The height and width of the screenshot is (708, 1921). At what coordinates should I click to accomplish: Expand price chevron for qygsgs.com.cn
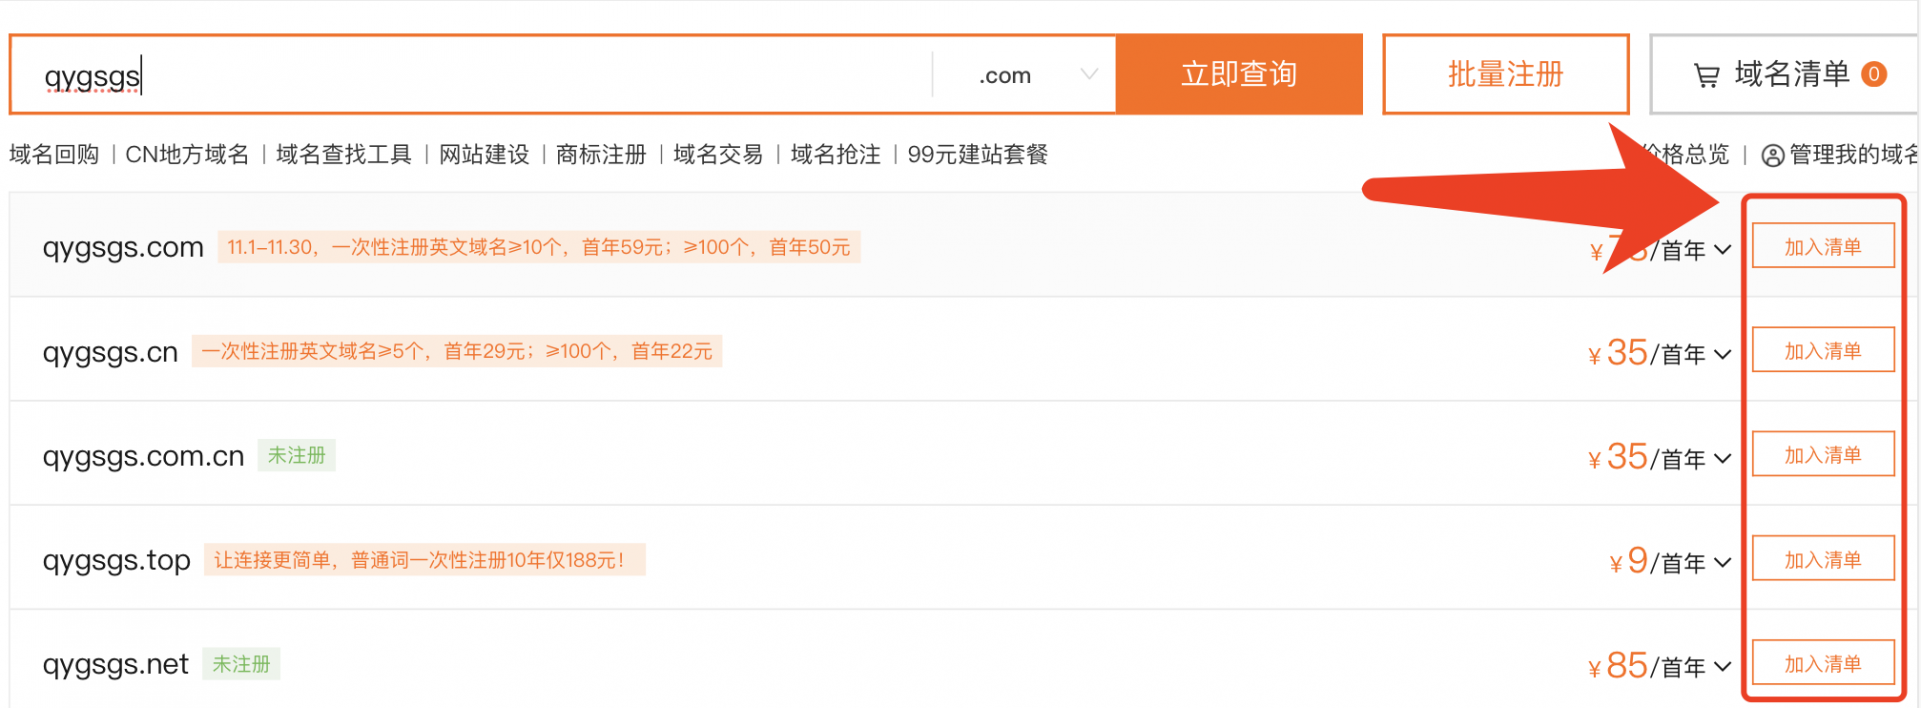[x=1722, y=458]
